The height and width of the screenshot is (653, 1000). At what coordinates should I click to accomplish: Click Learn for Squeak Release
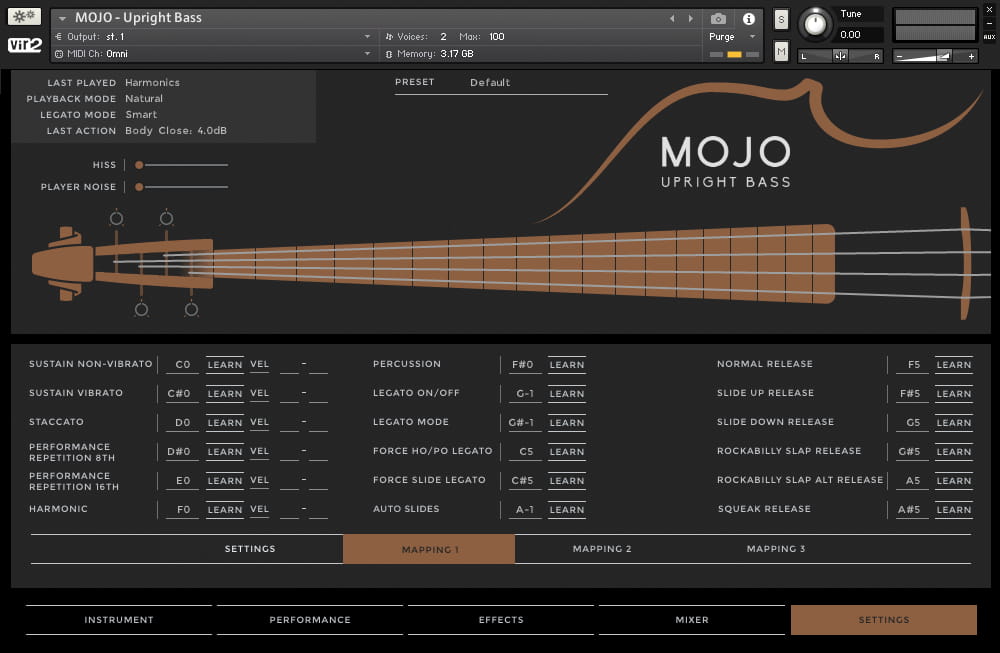pos(953,510)
